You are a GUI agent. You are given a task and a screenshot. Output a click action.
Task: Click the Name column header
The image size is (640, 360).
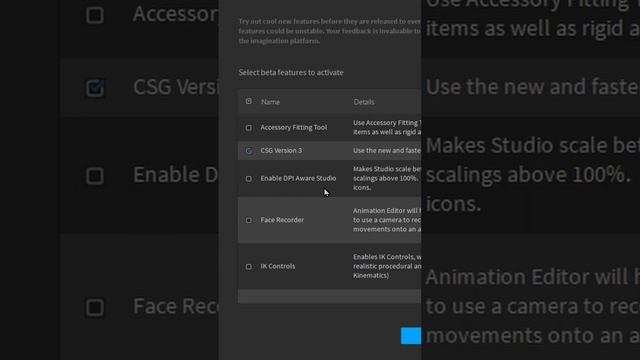coord(270,102)
